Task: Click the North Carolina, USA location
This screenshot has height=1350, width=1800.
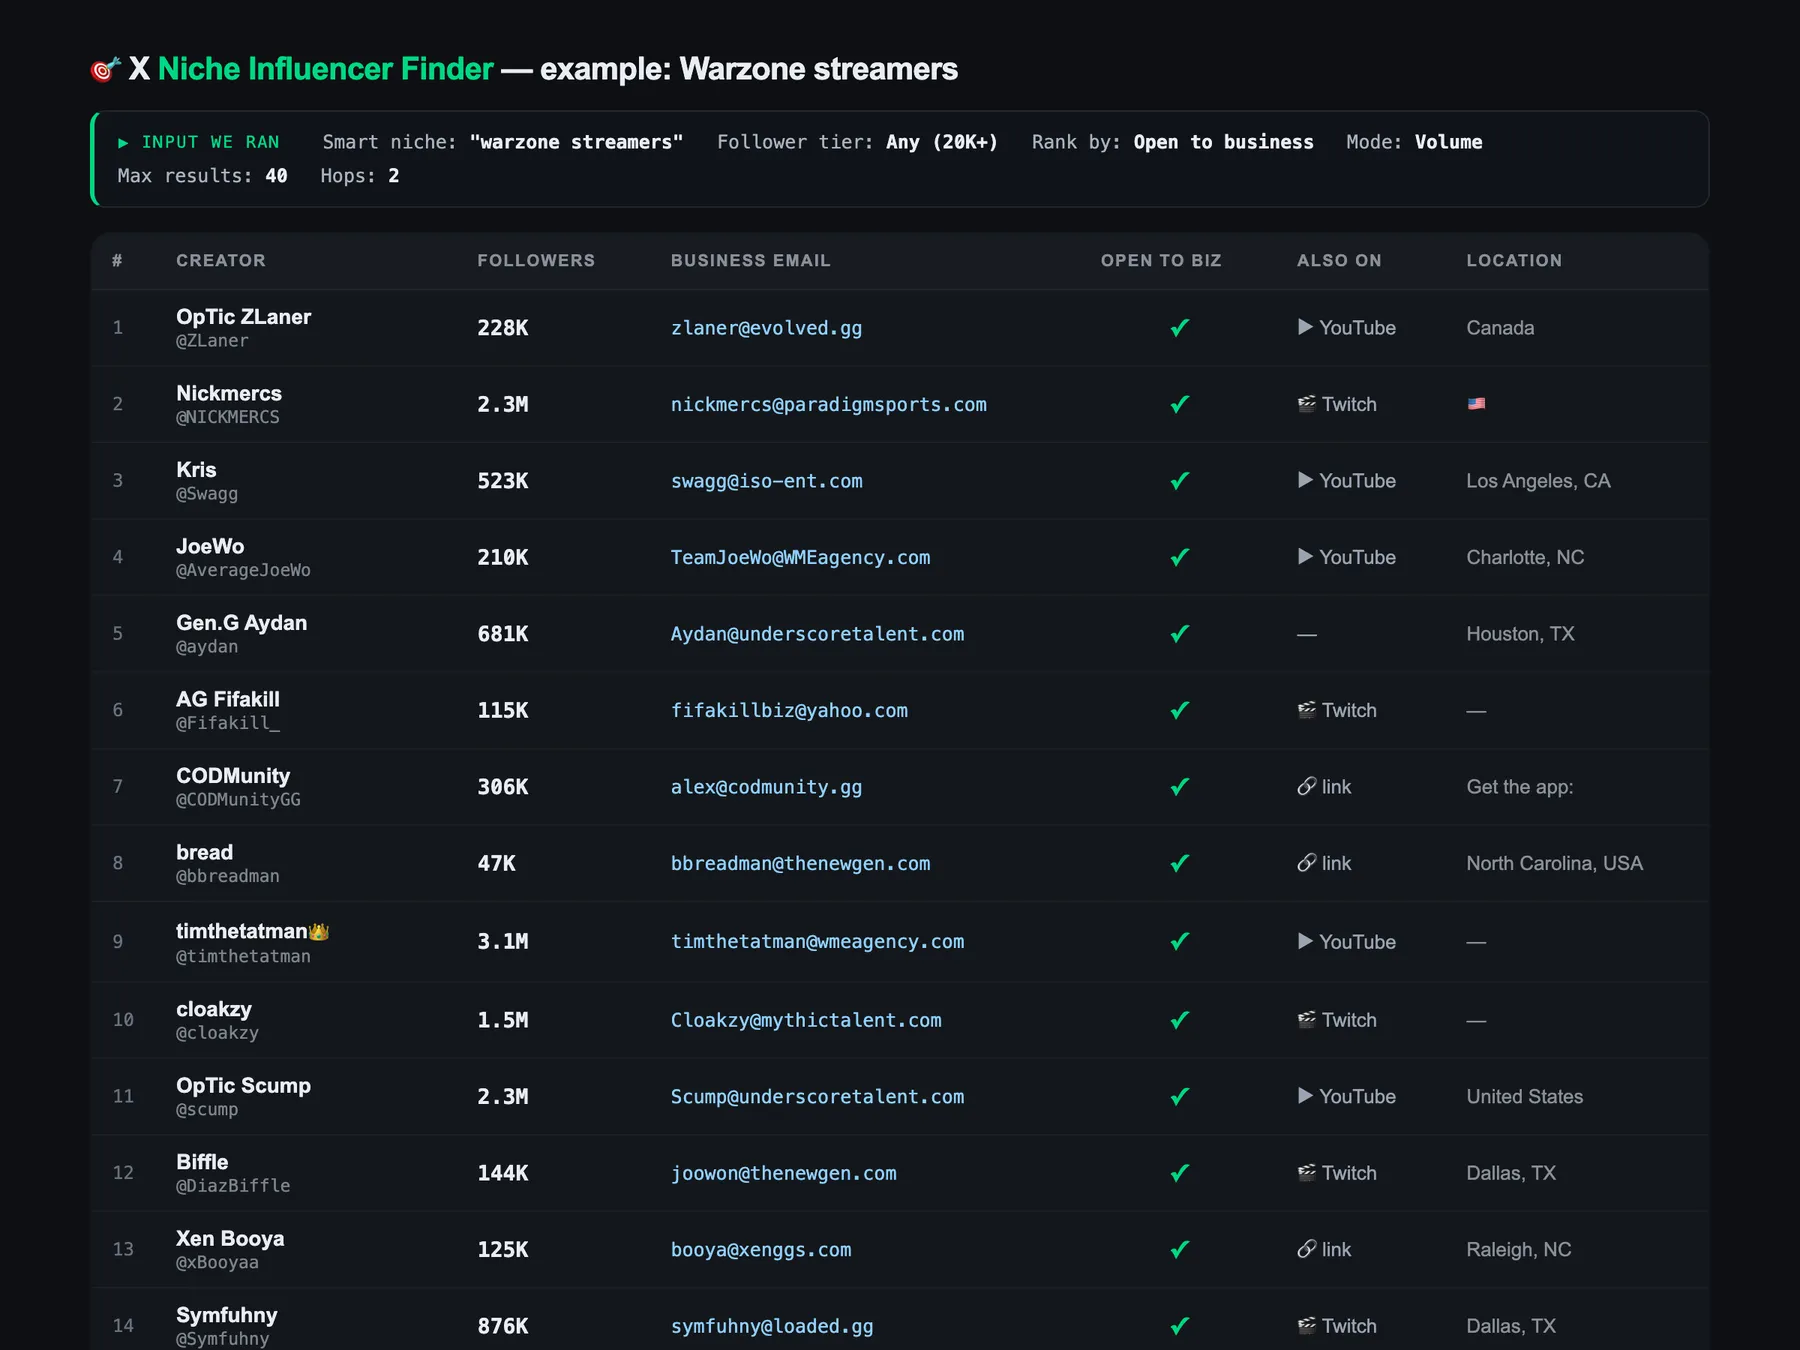Action: (x=1554, y=863)
